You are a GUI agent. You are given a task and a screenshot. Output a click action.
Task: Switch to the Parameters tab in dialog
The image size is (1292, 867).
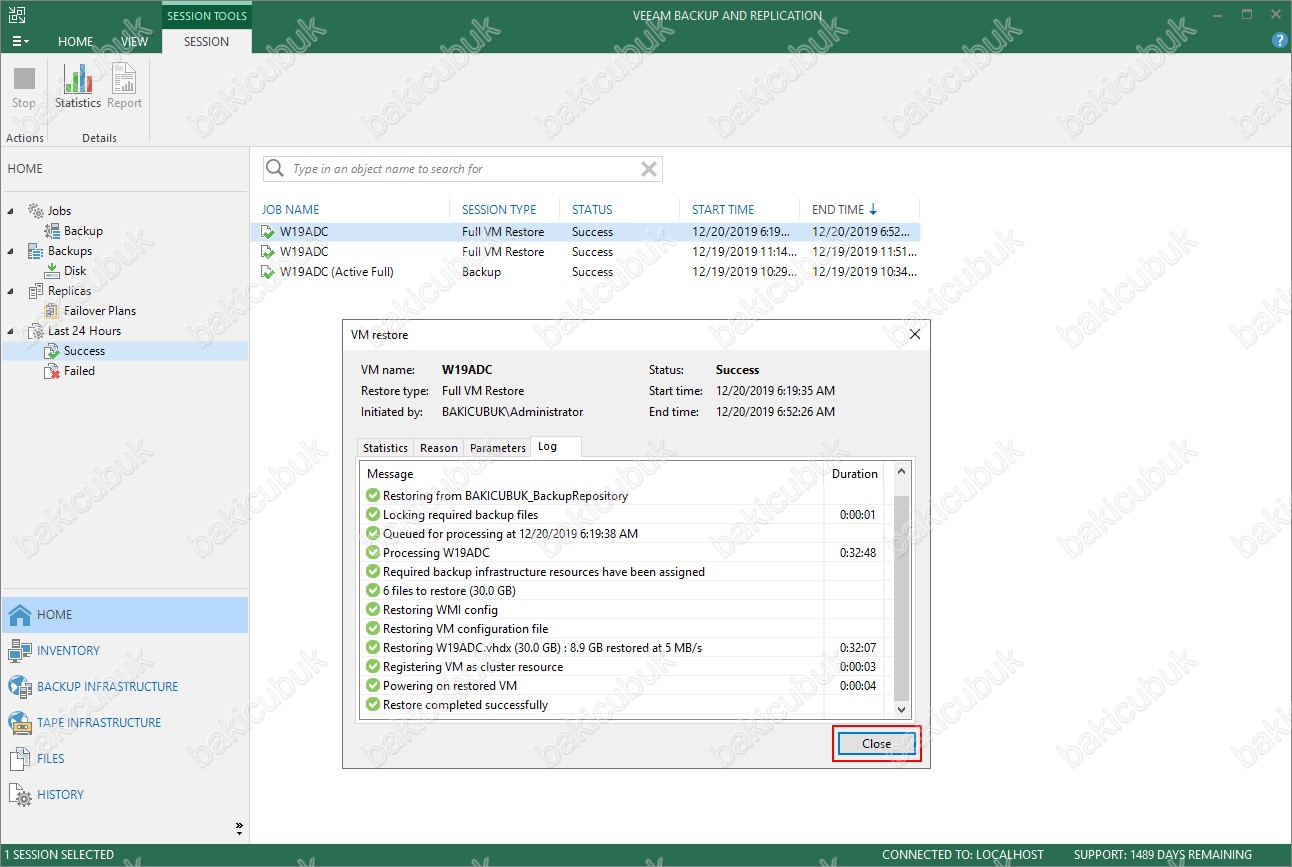coord(497,448)
